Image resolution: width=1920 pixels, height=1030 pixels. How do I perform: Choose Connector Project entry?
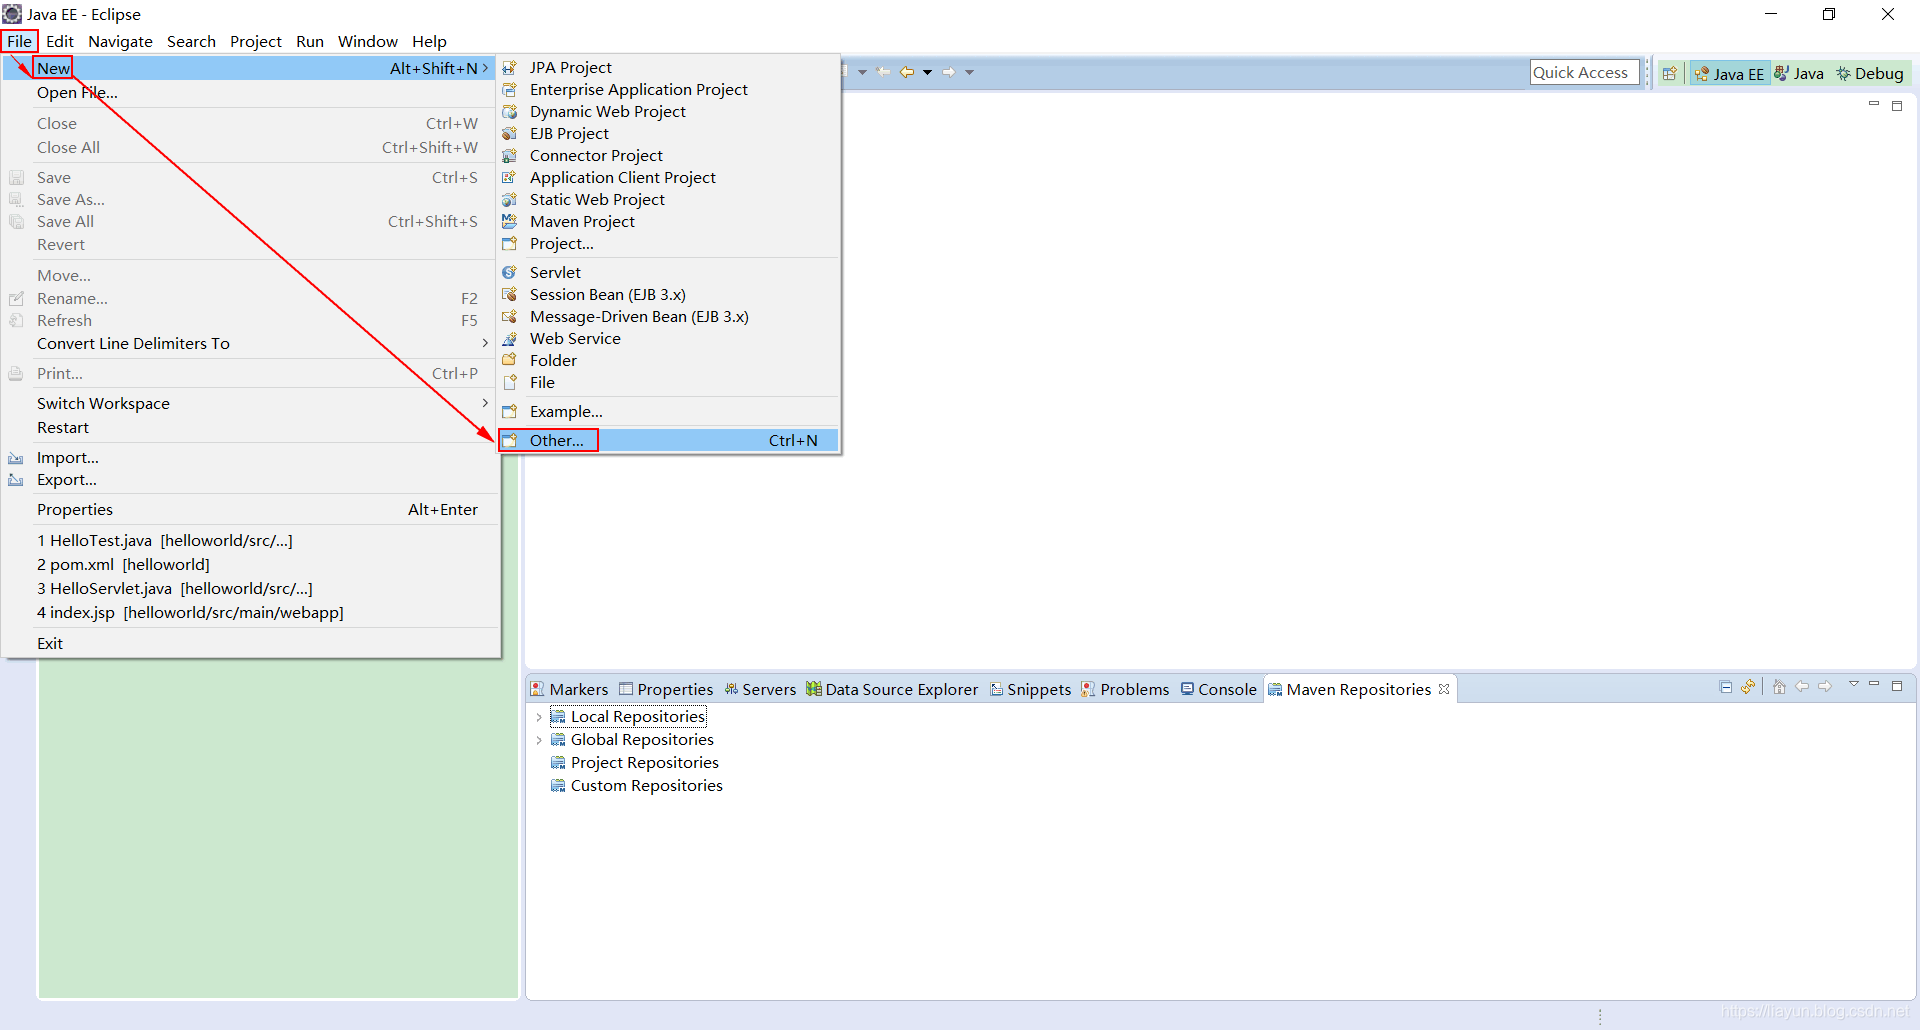(668, 155)
